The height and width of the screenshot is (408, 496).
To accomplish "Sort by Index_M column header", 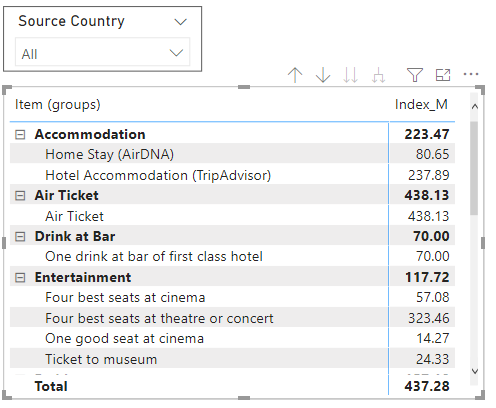I will pos(421,105).
